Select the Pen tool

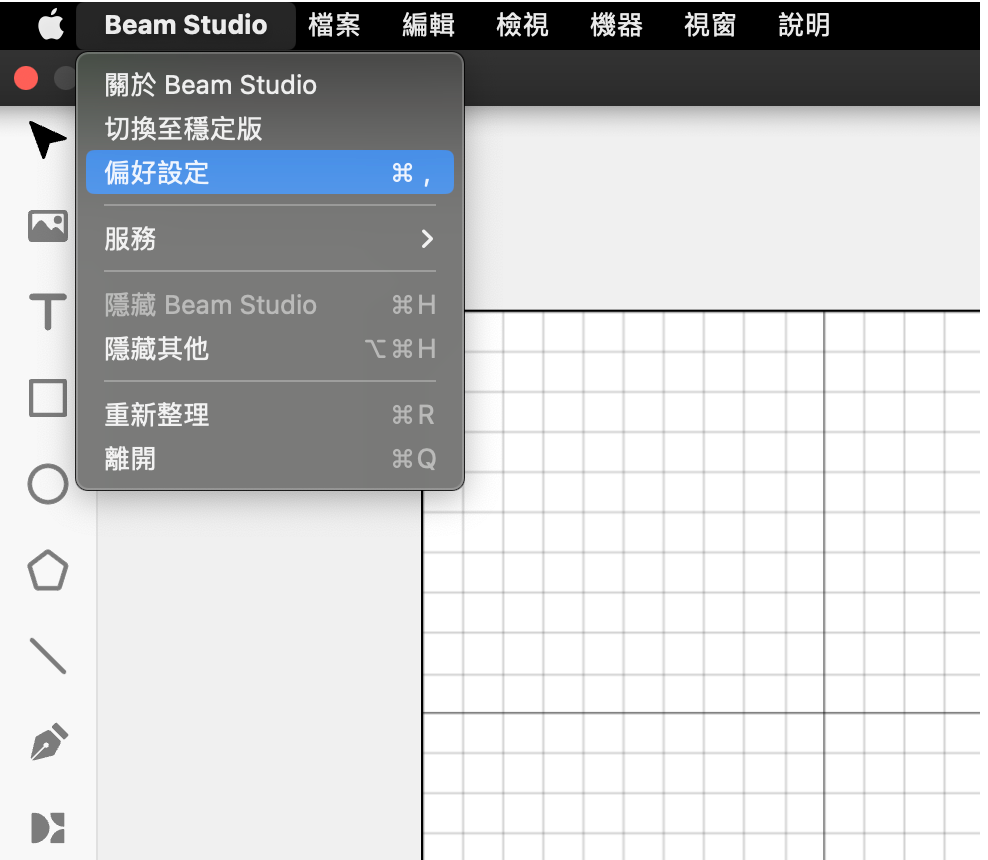click(49, 742)
